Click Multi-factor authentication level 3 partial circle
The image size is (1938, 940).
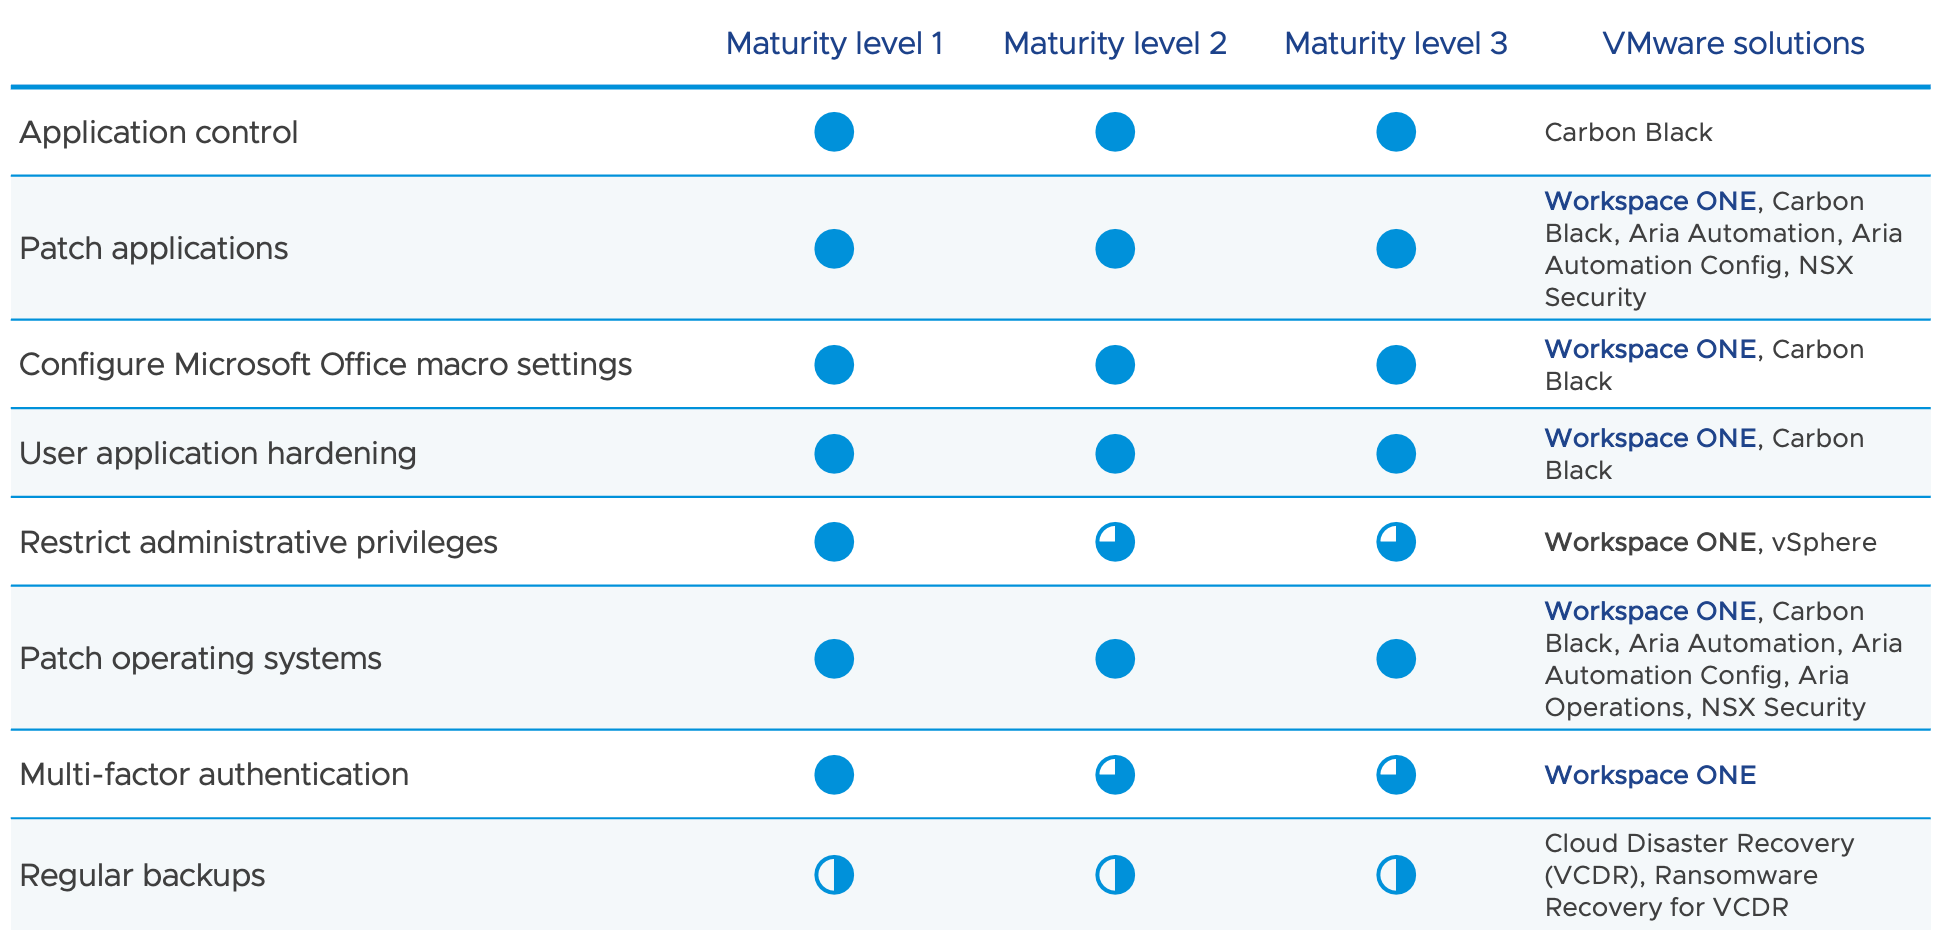(1396, 775)
